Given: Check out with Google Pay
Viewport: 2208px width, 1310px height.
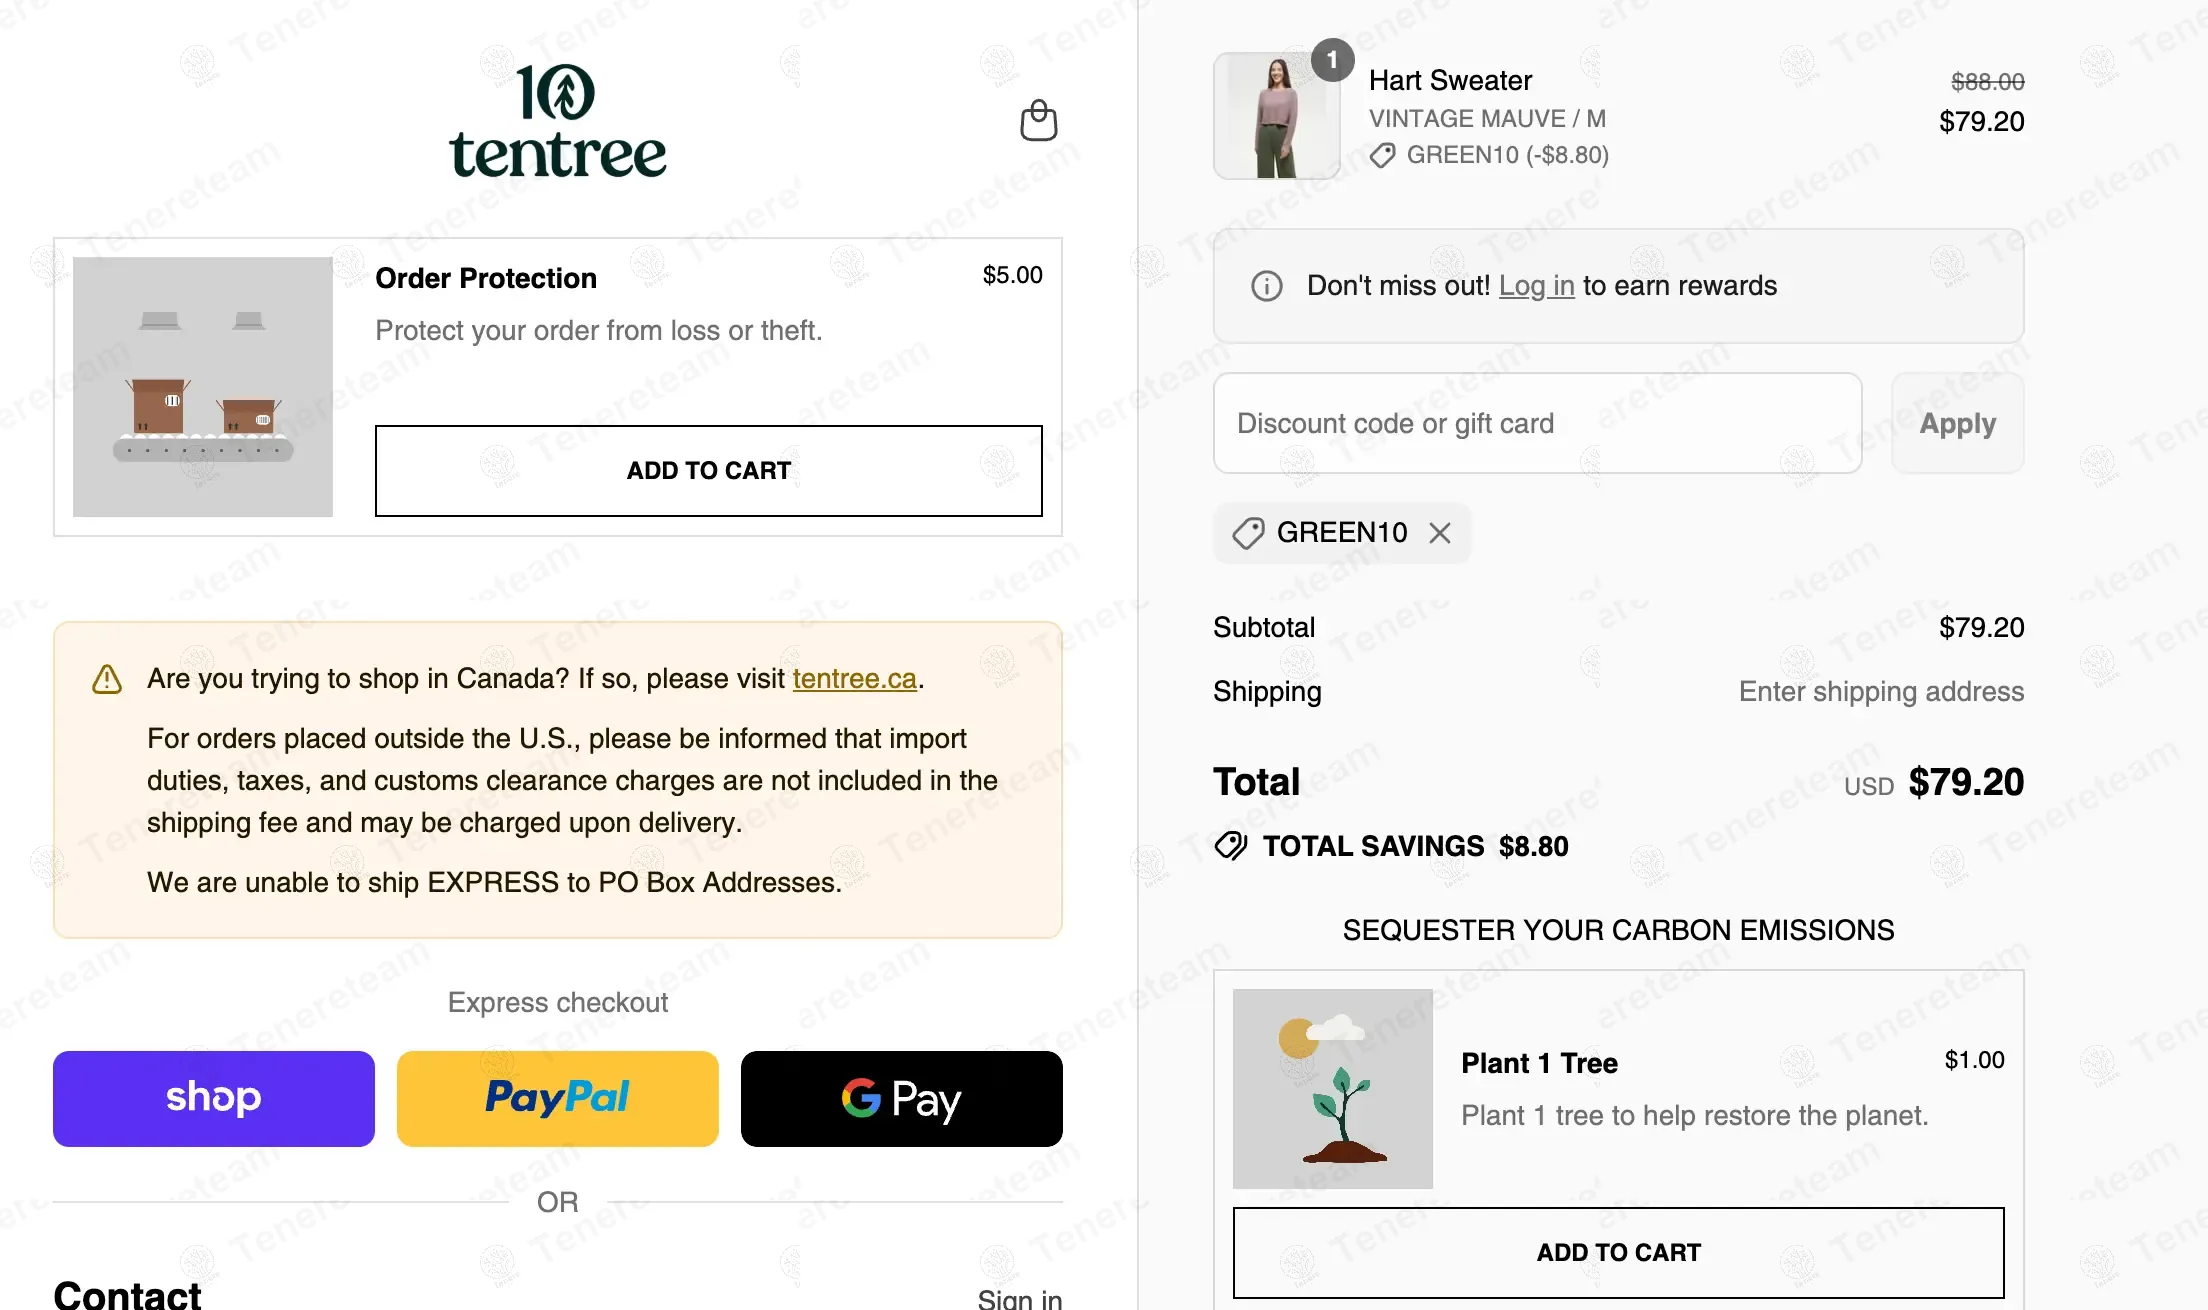Looking at the screenshot, I should point(902,1099).
